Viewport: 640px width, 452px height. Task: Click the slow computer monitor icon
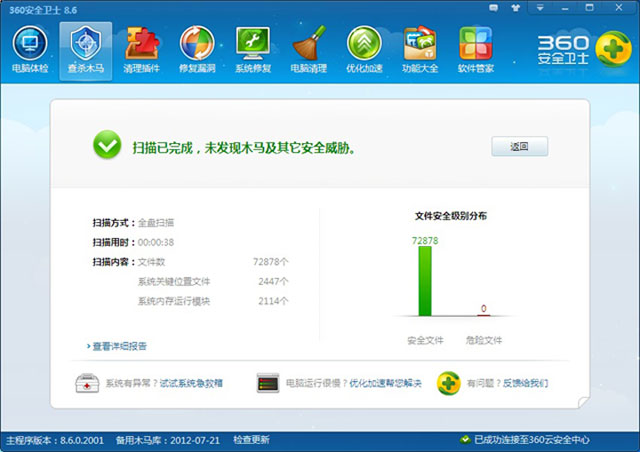pos(268,383)
